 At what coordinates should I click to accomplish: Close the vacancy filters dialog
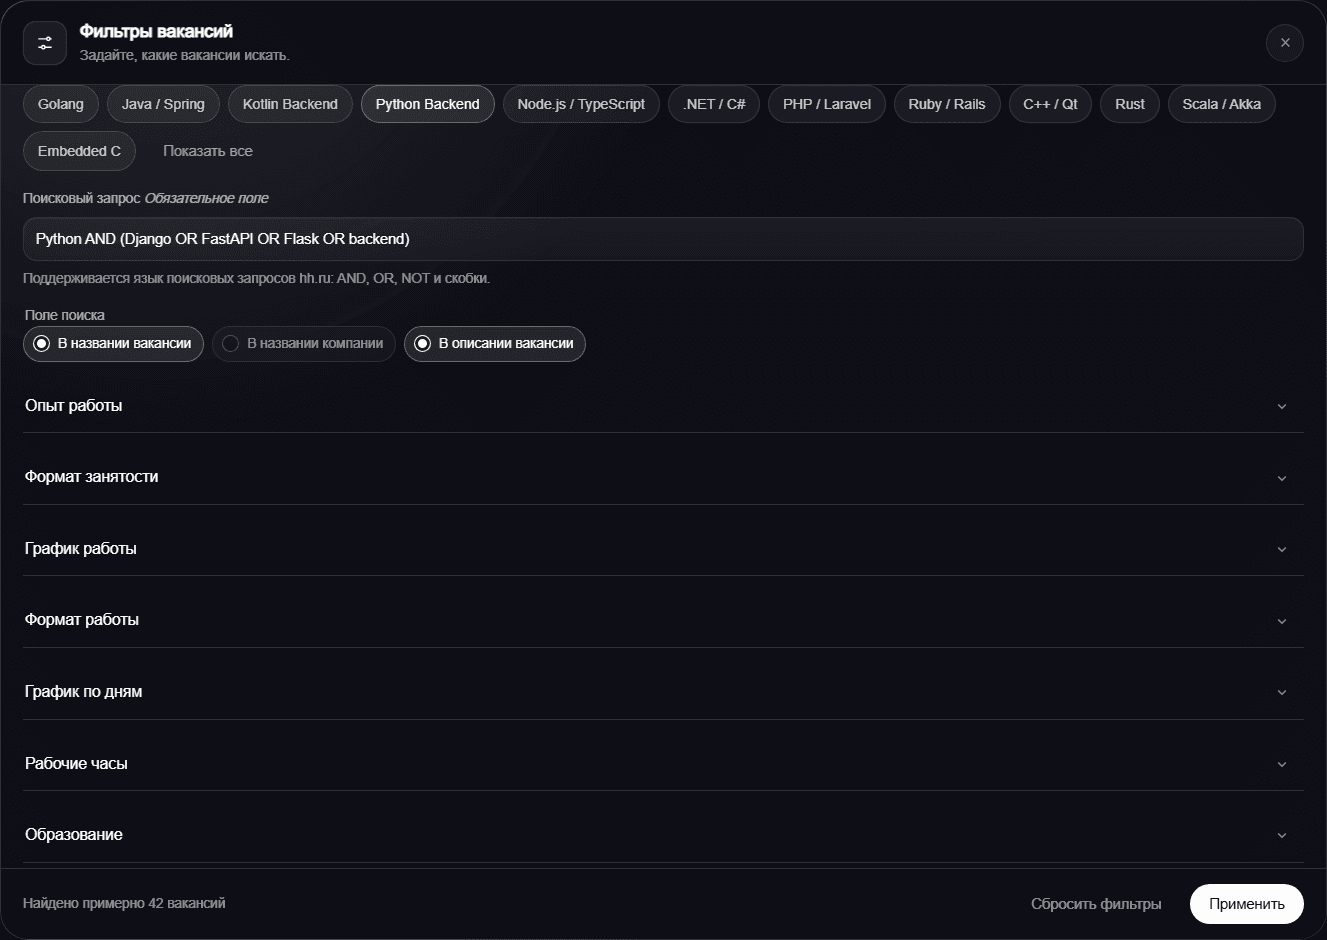1285,43
